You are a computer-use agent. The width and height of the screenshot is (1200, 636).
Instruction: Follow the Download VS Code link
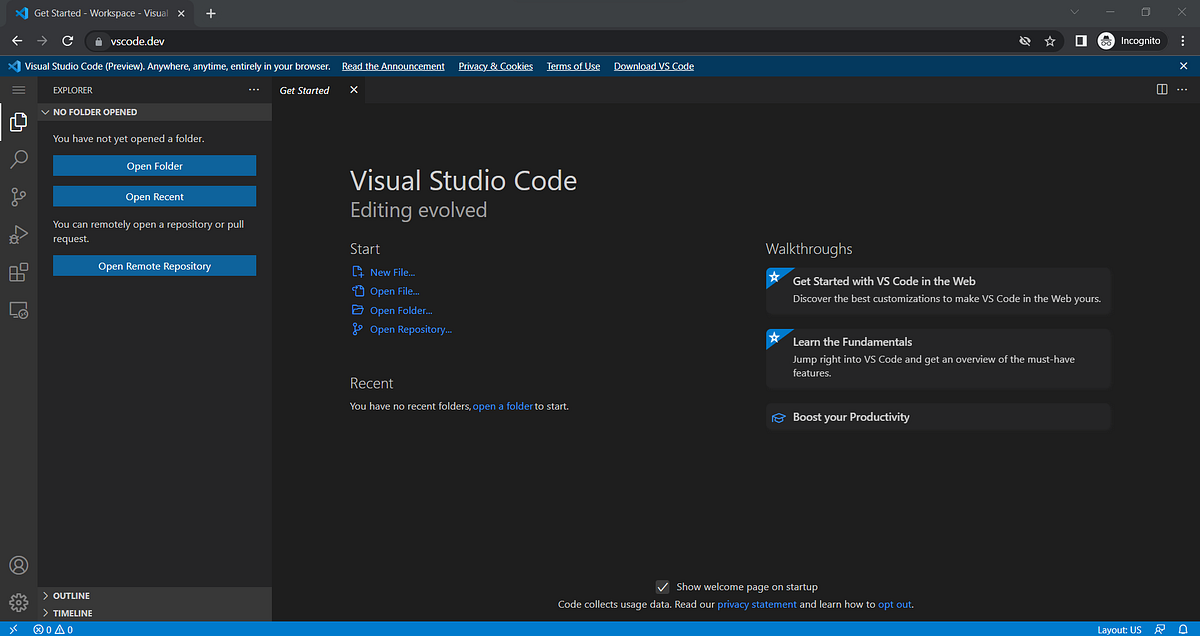click(653, 66)
